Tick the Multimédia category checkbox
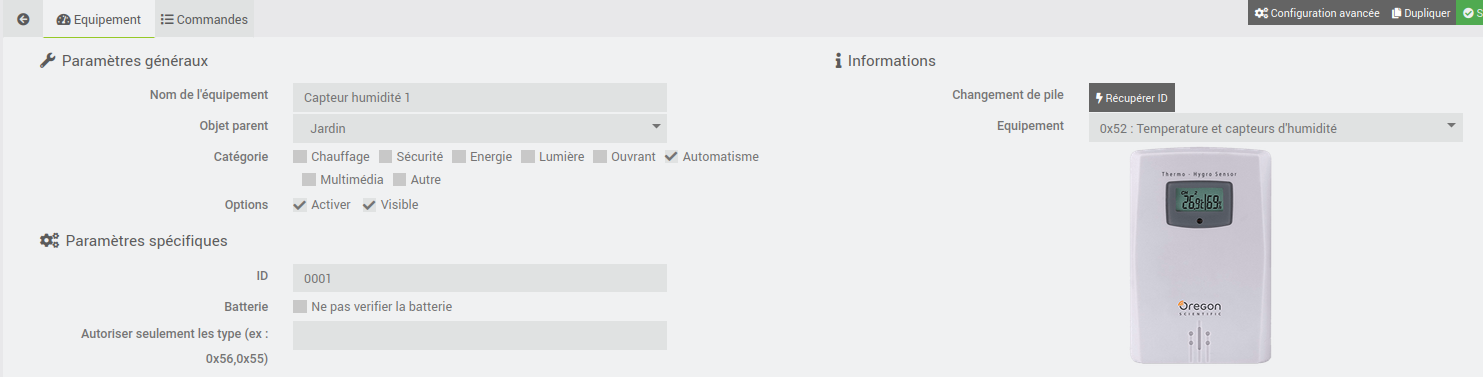 pos(309,180)
